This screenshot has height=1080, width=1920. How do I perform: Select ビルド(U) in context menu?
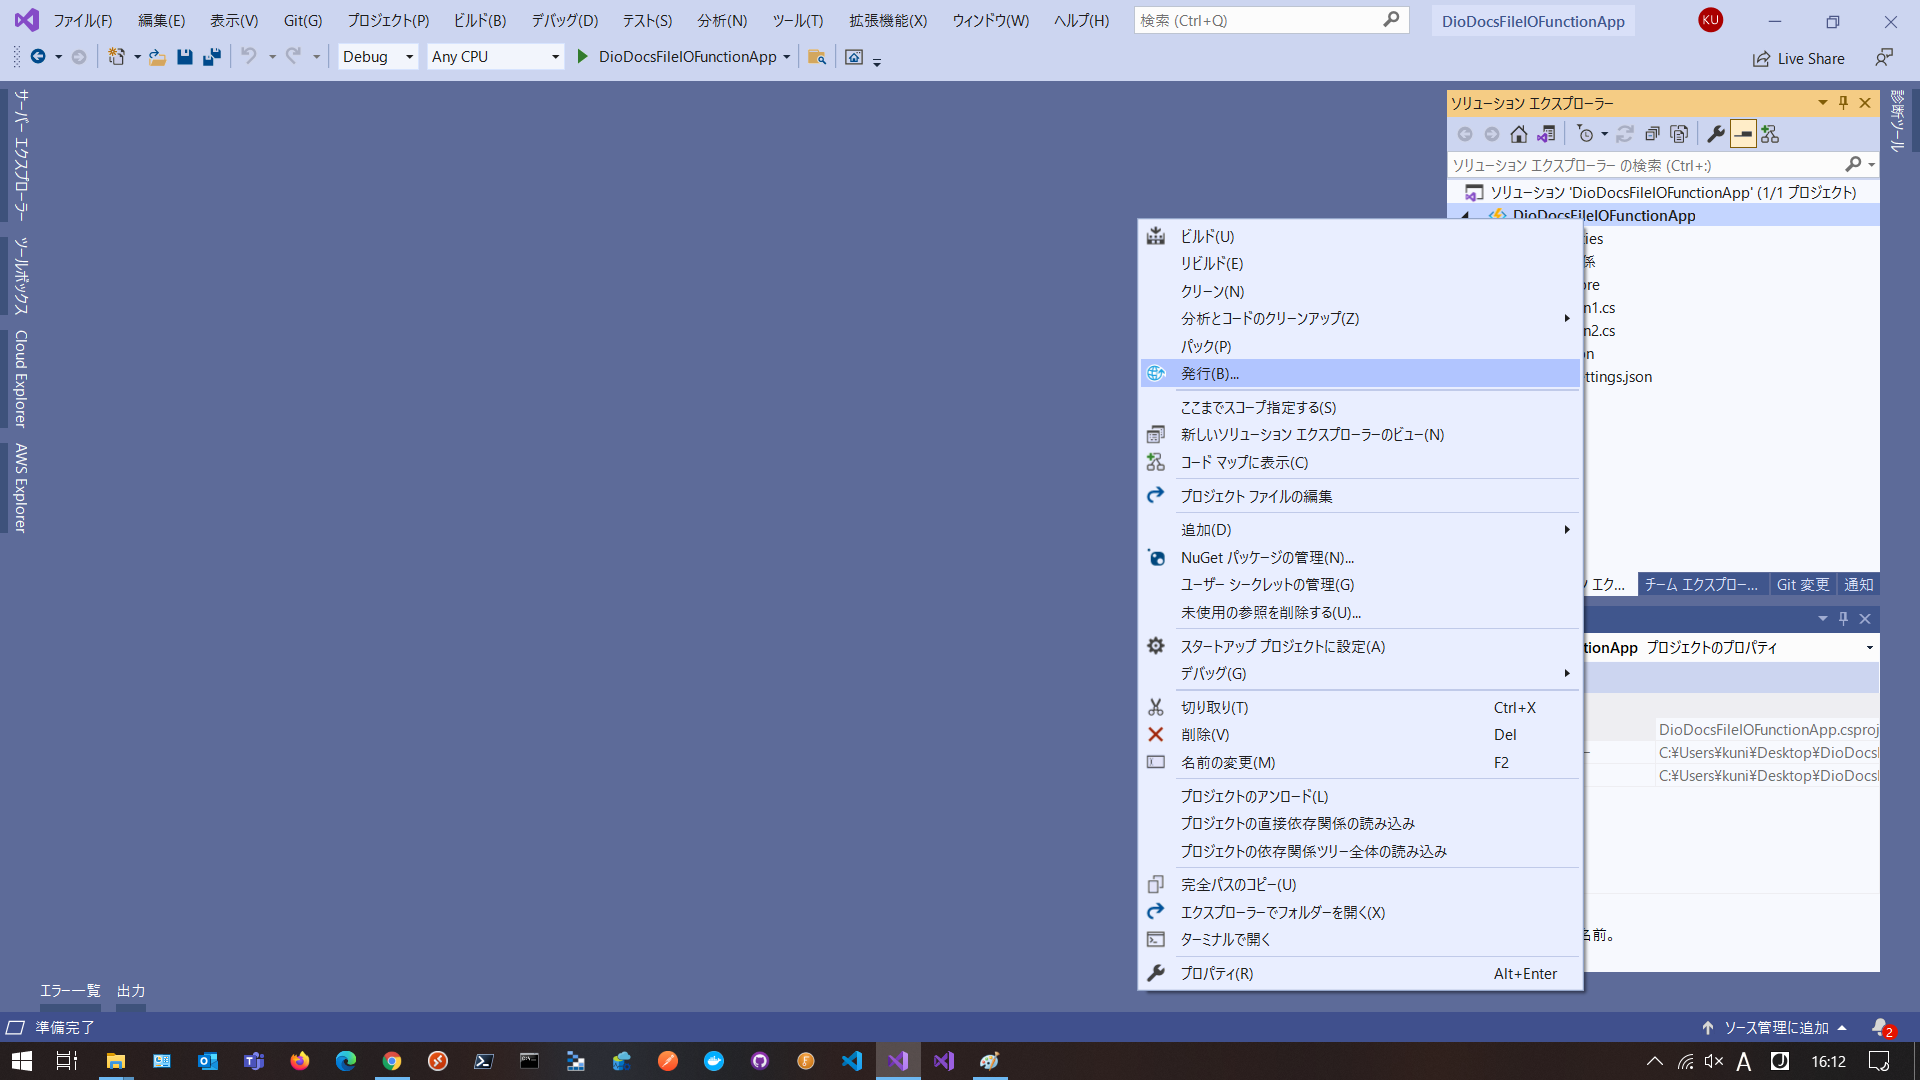point(1360,237)
